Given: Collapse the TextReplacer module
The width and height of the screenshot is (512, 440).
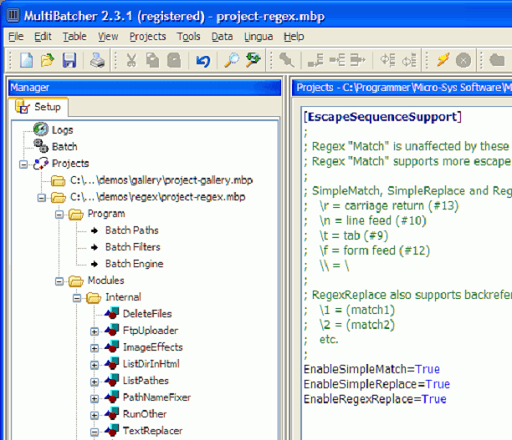Looking at the screenshot, I should coord(94,432).
